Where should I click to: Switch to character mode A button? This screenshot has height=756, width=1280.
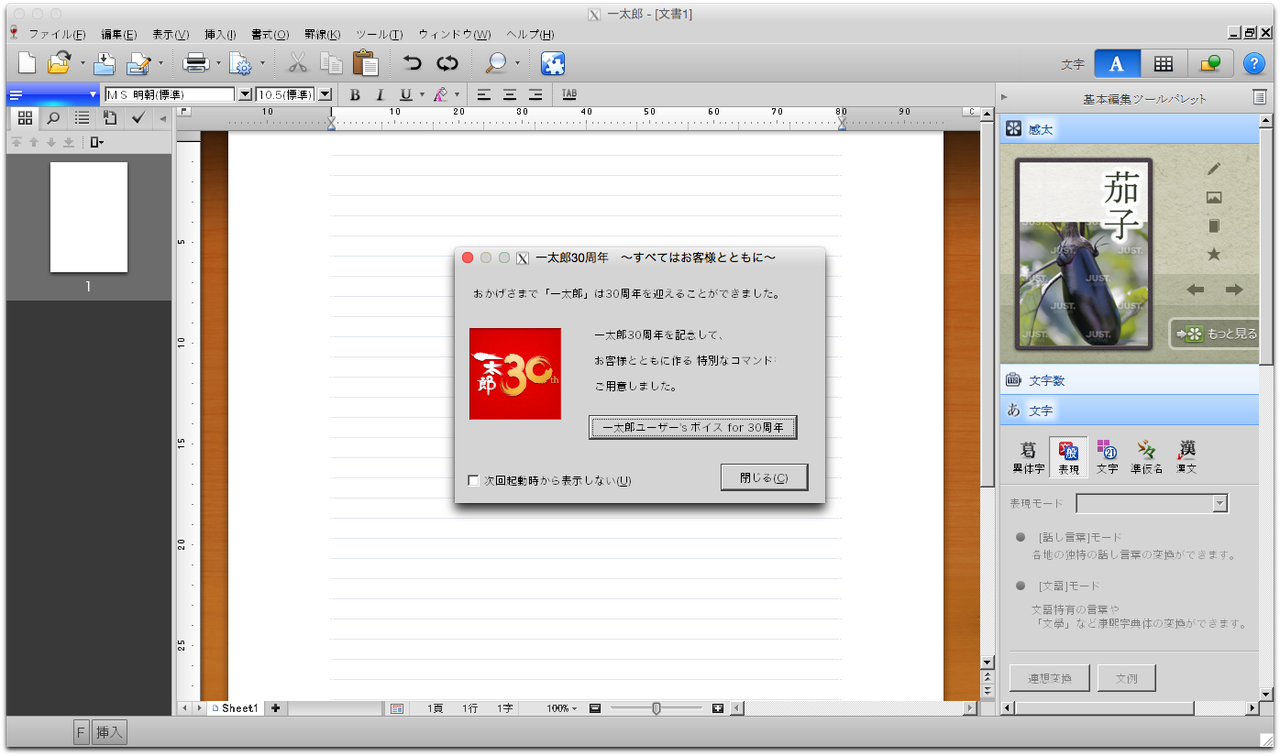tap(1117, 63)
